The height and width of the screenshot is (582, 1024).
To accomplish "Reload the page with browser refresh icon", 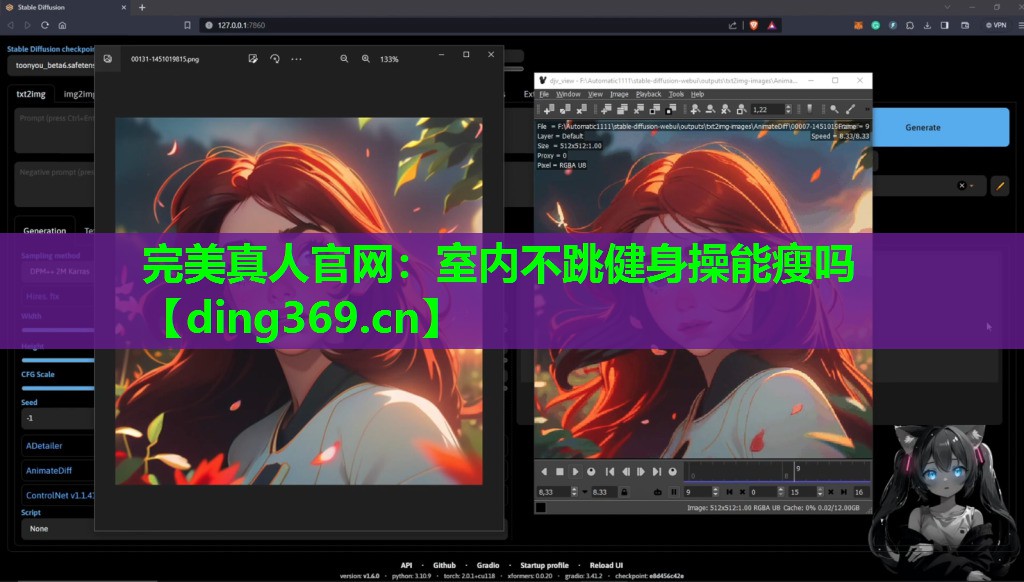I will (x=44, y=25).
